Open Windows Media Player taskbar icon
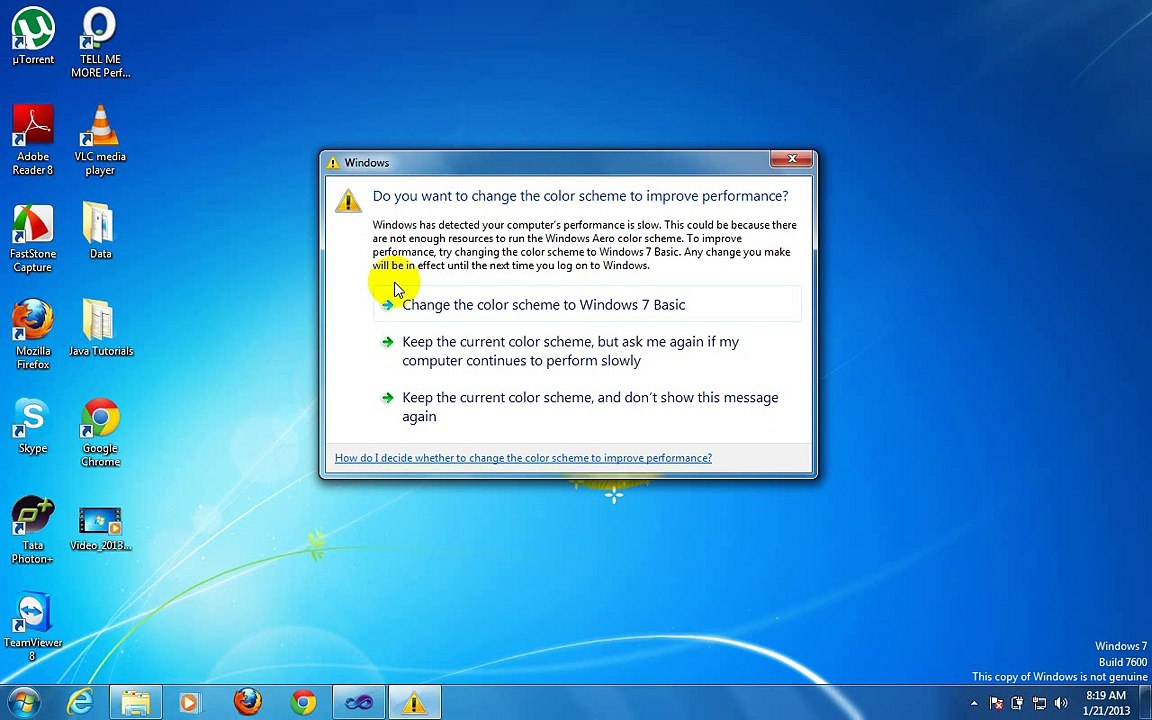 (190, 702)
